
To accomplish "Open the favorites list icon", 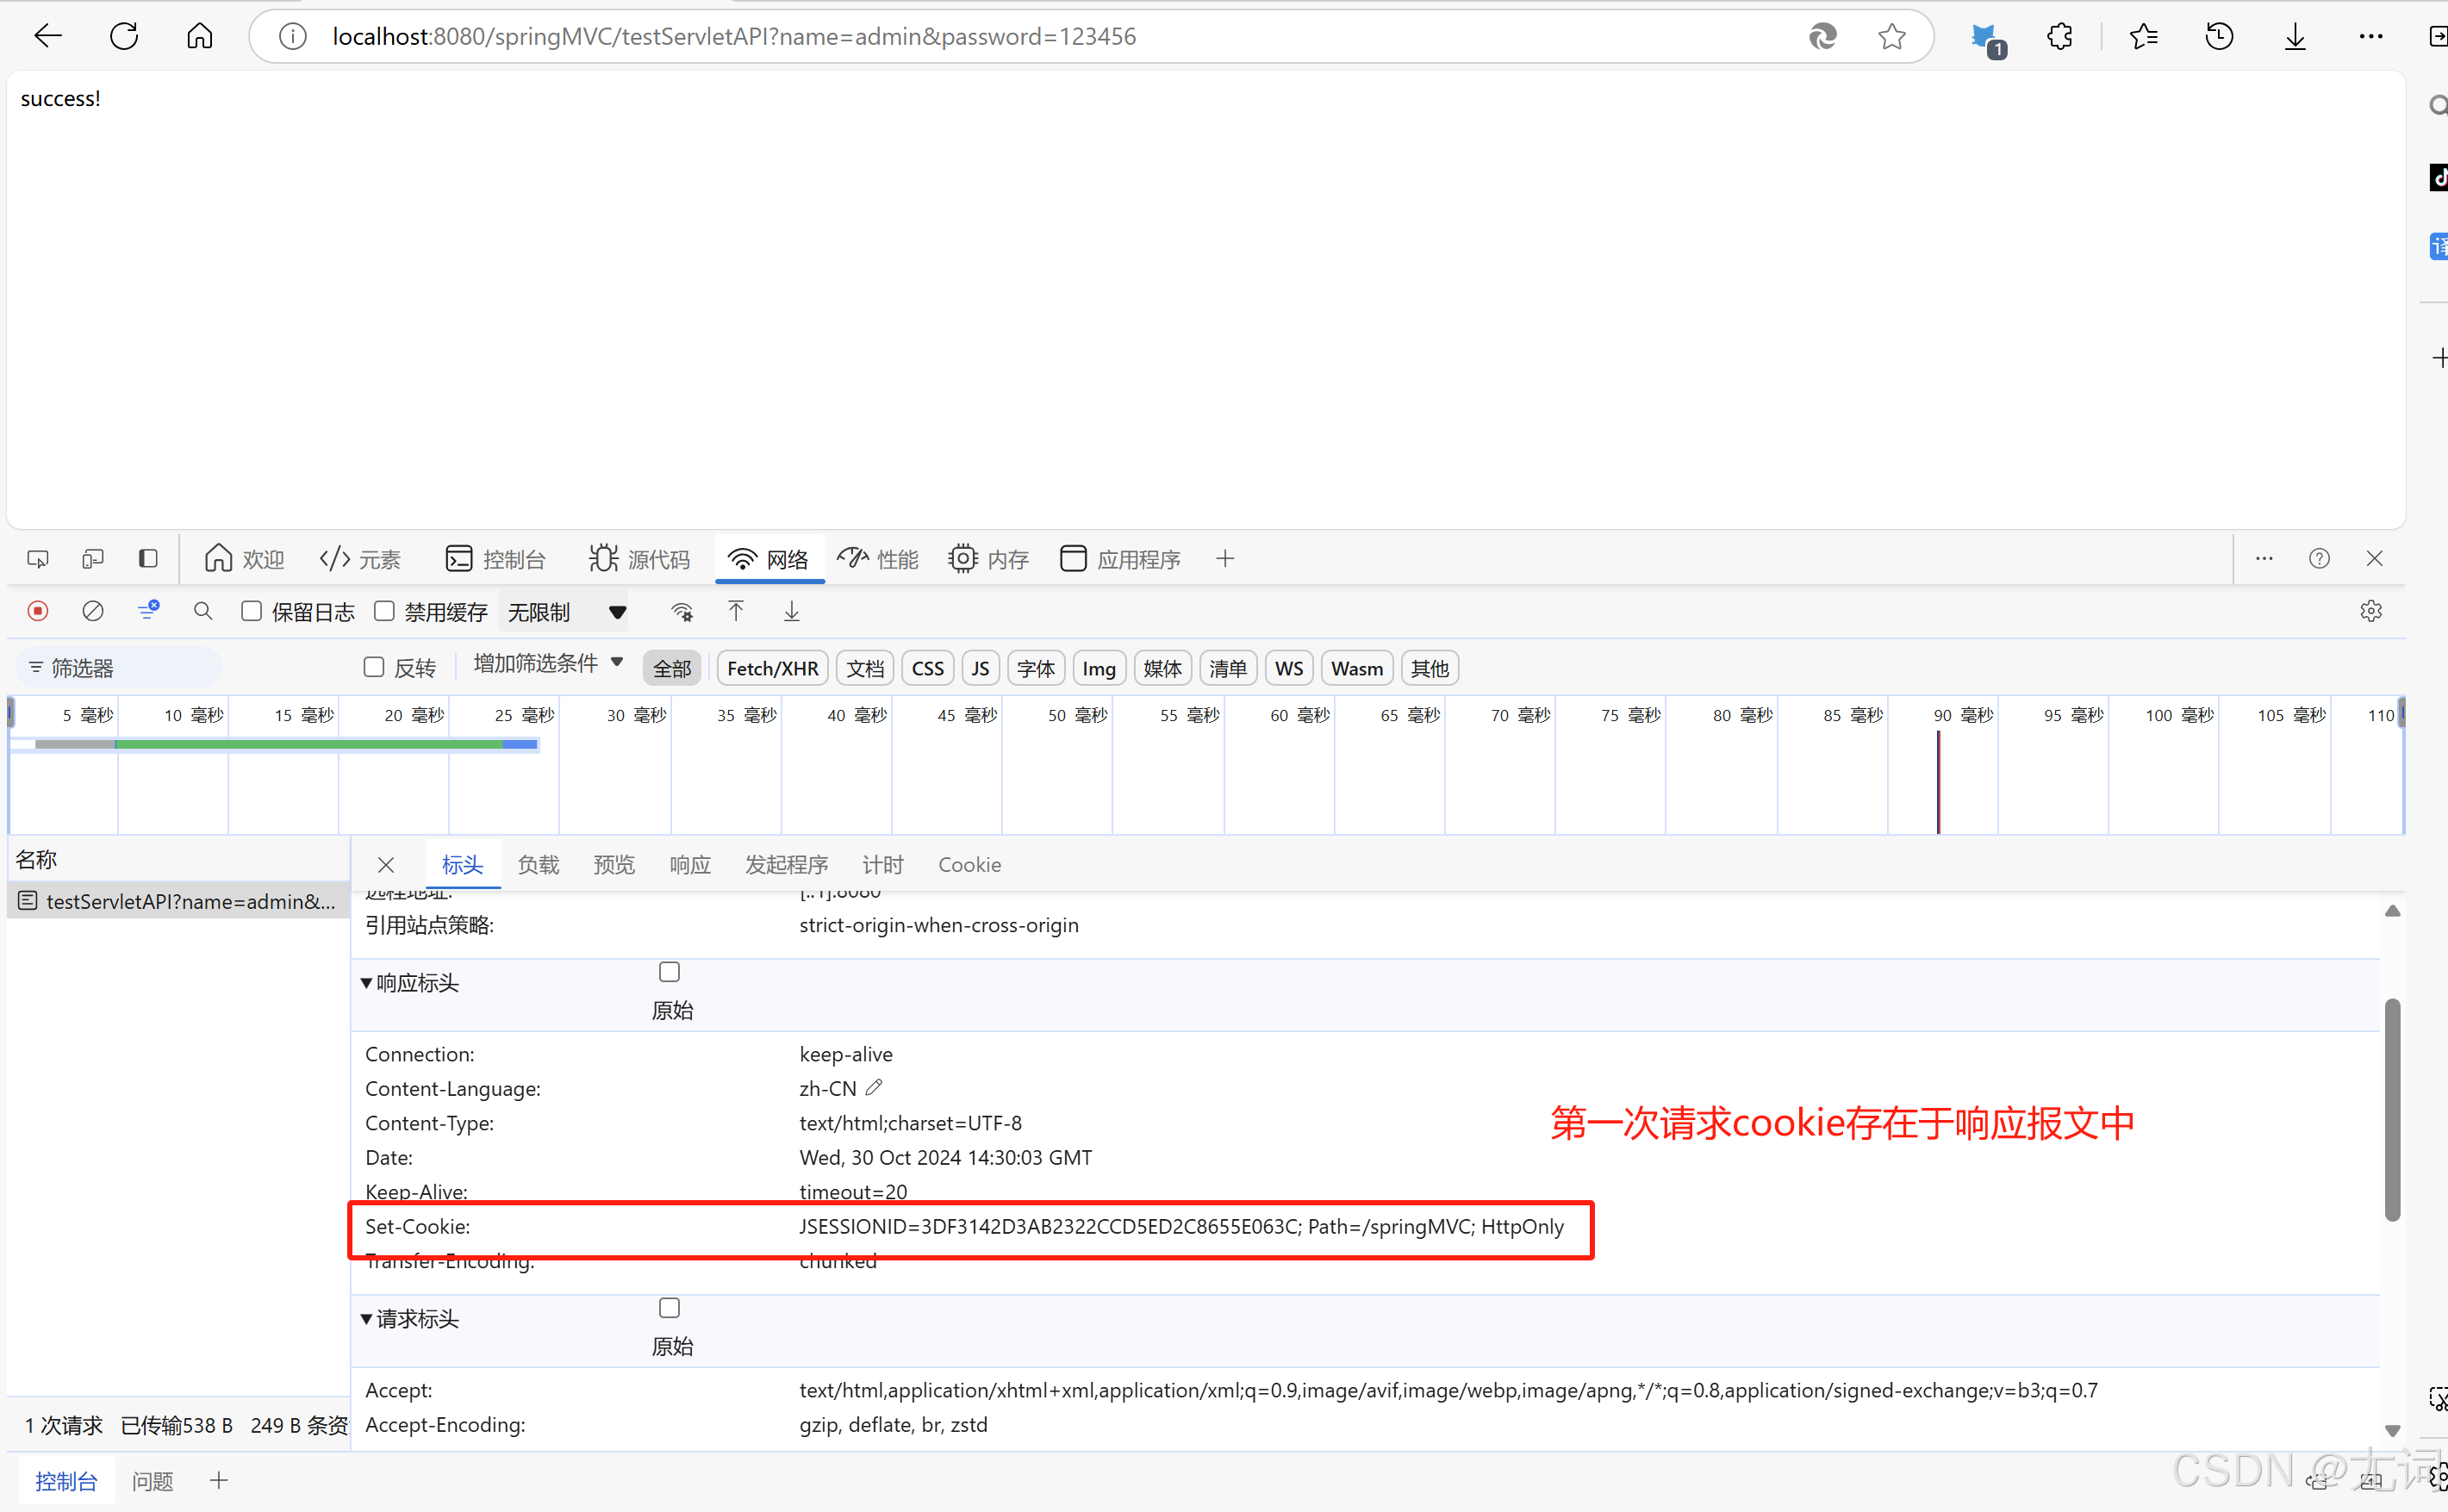I will click(x=2143, y=37).
